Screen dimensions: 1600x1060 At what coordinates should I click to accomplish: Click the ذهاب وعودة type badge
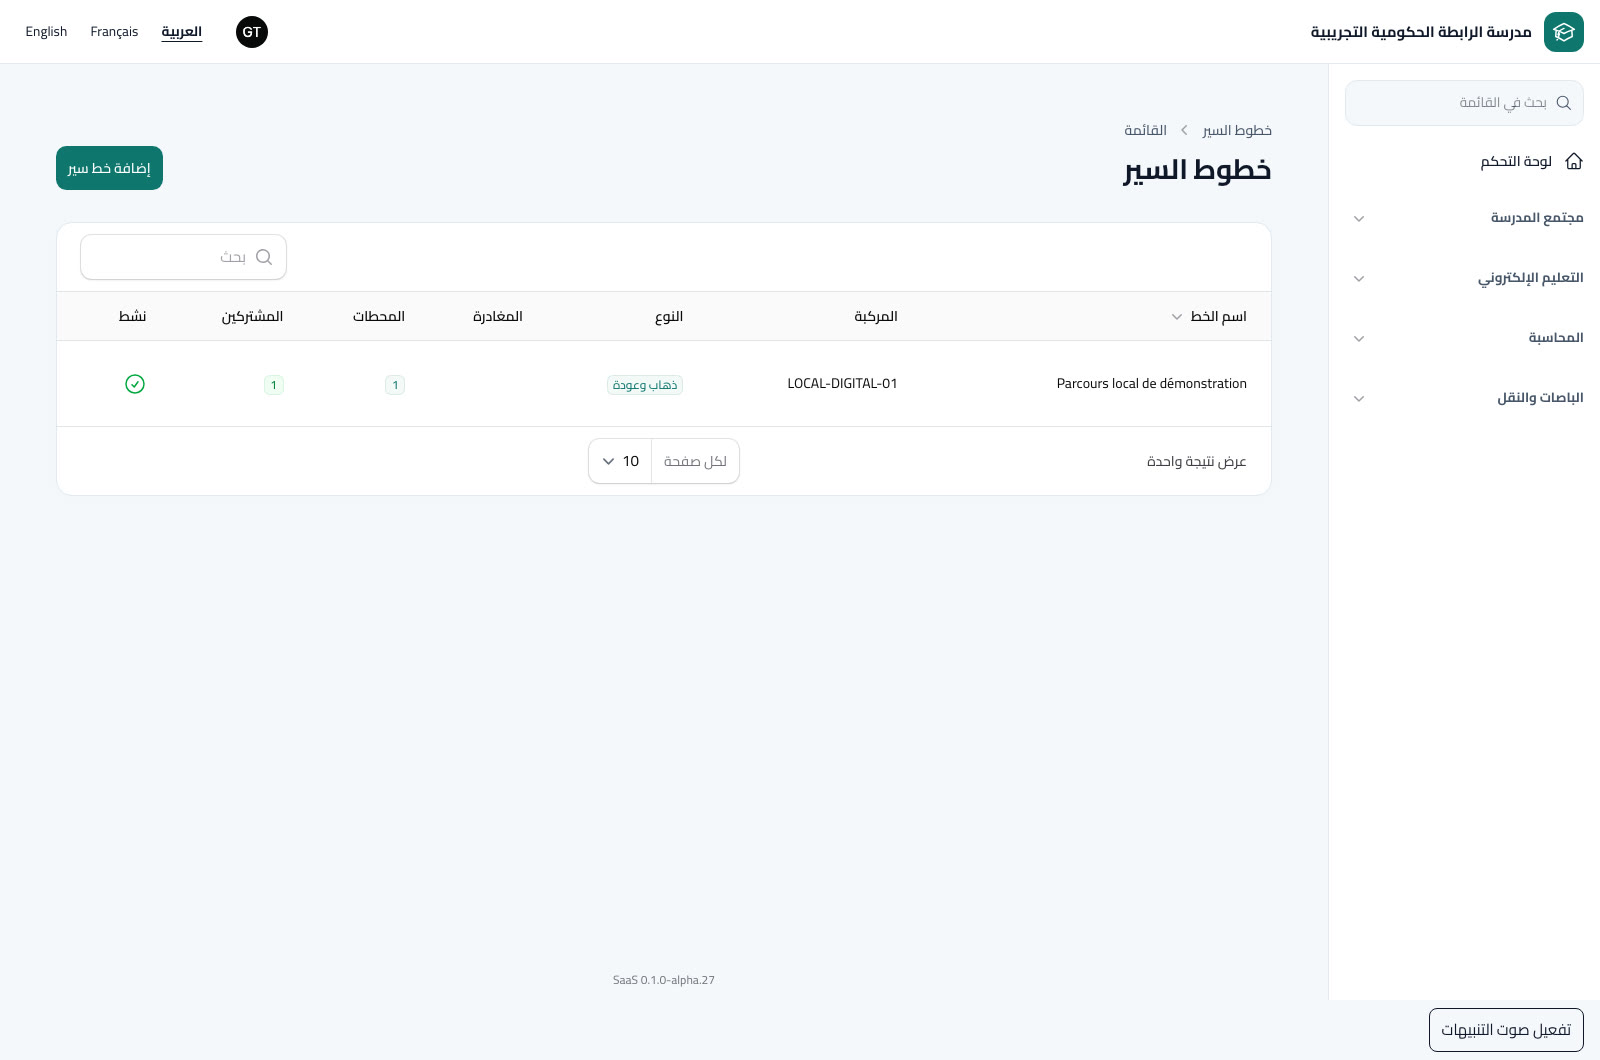point(645,385)
